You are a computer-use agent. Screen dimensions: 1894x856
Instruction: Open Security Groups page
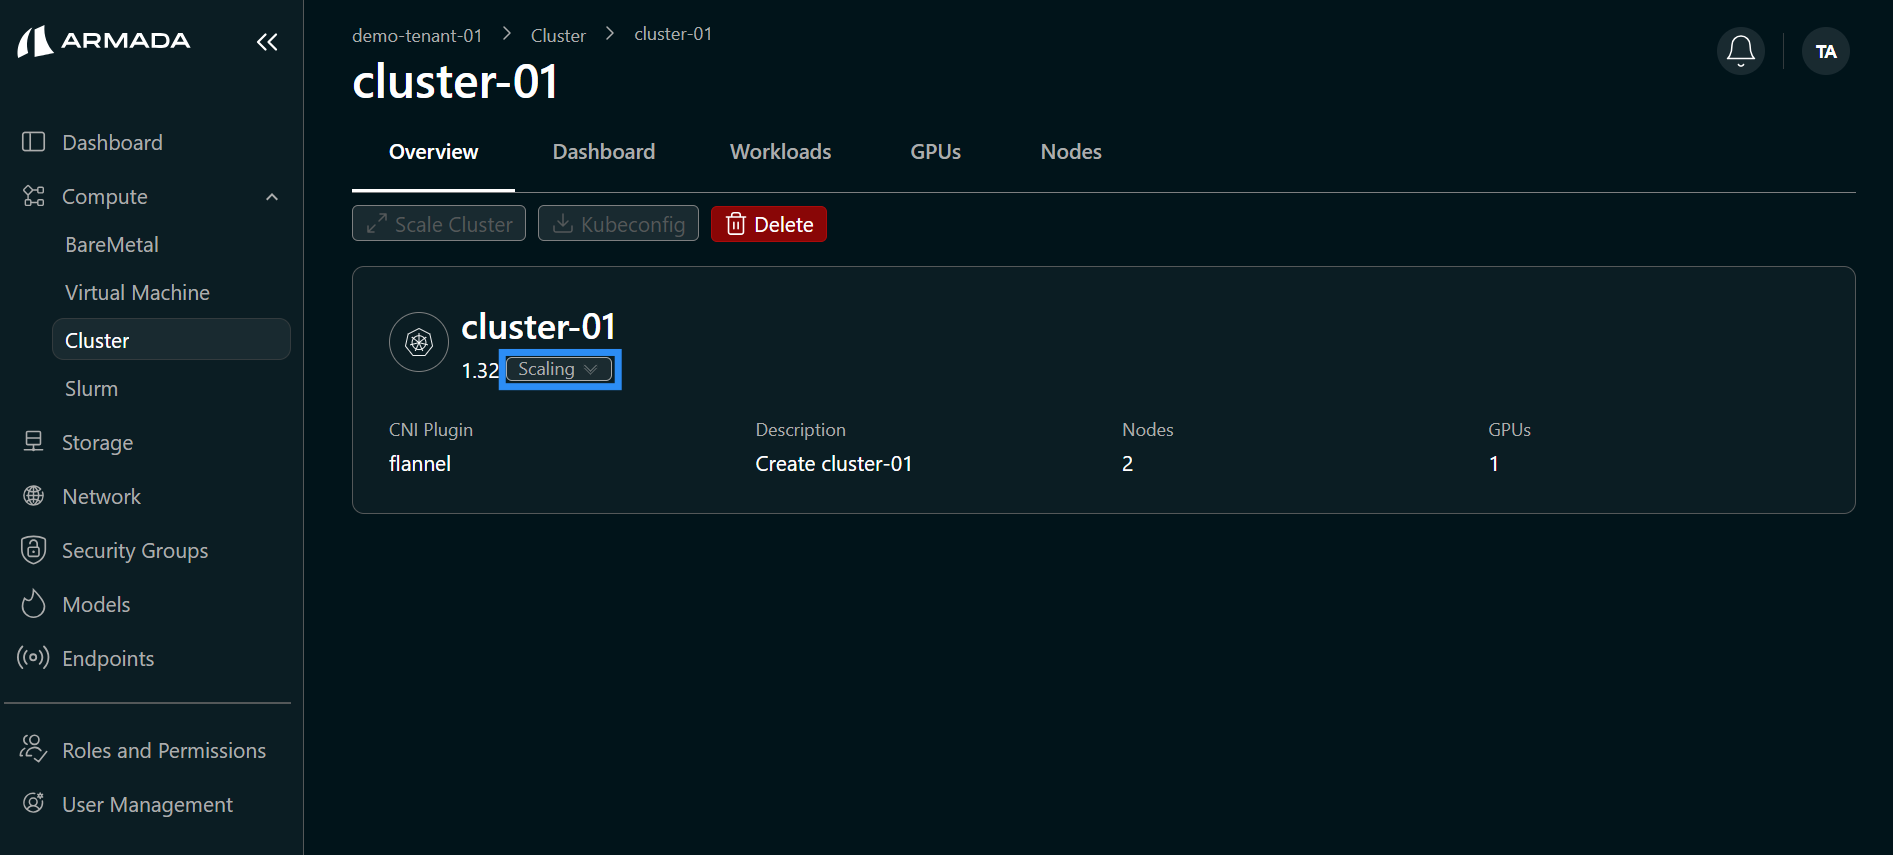click(135, 550)
